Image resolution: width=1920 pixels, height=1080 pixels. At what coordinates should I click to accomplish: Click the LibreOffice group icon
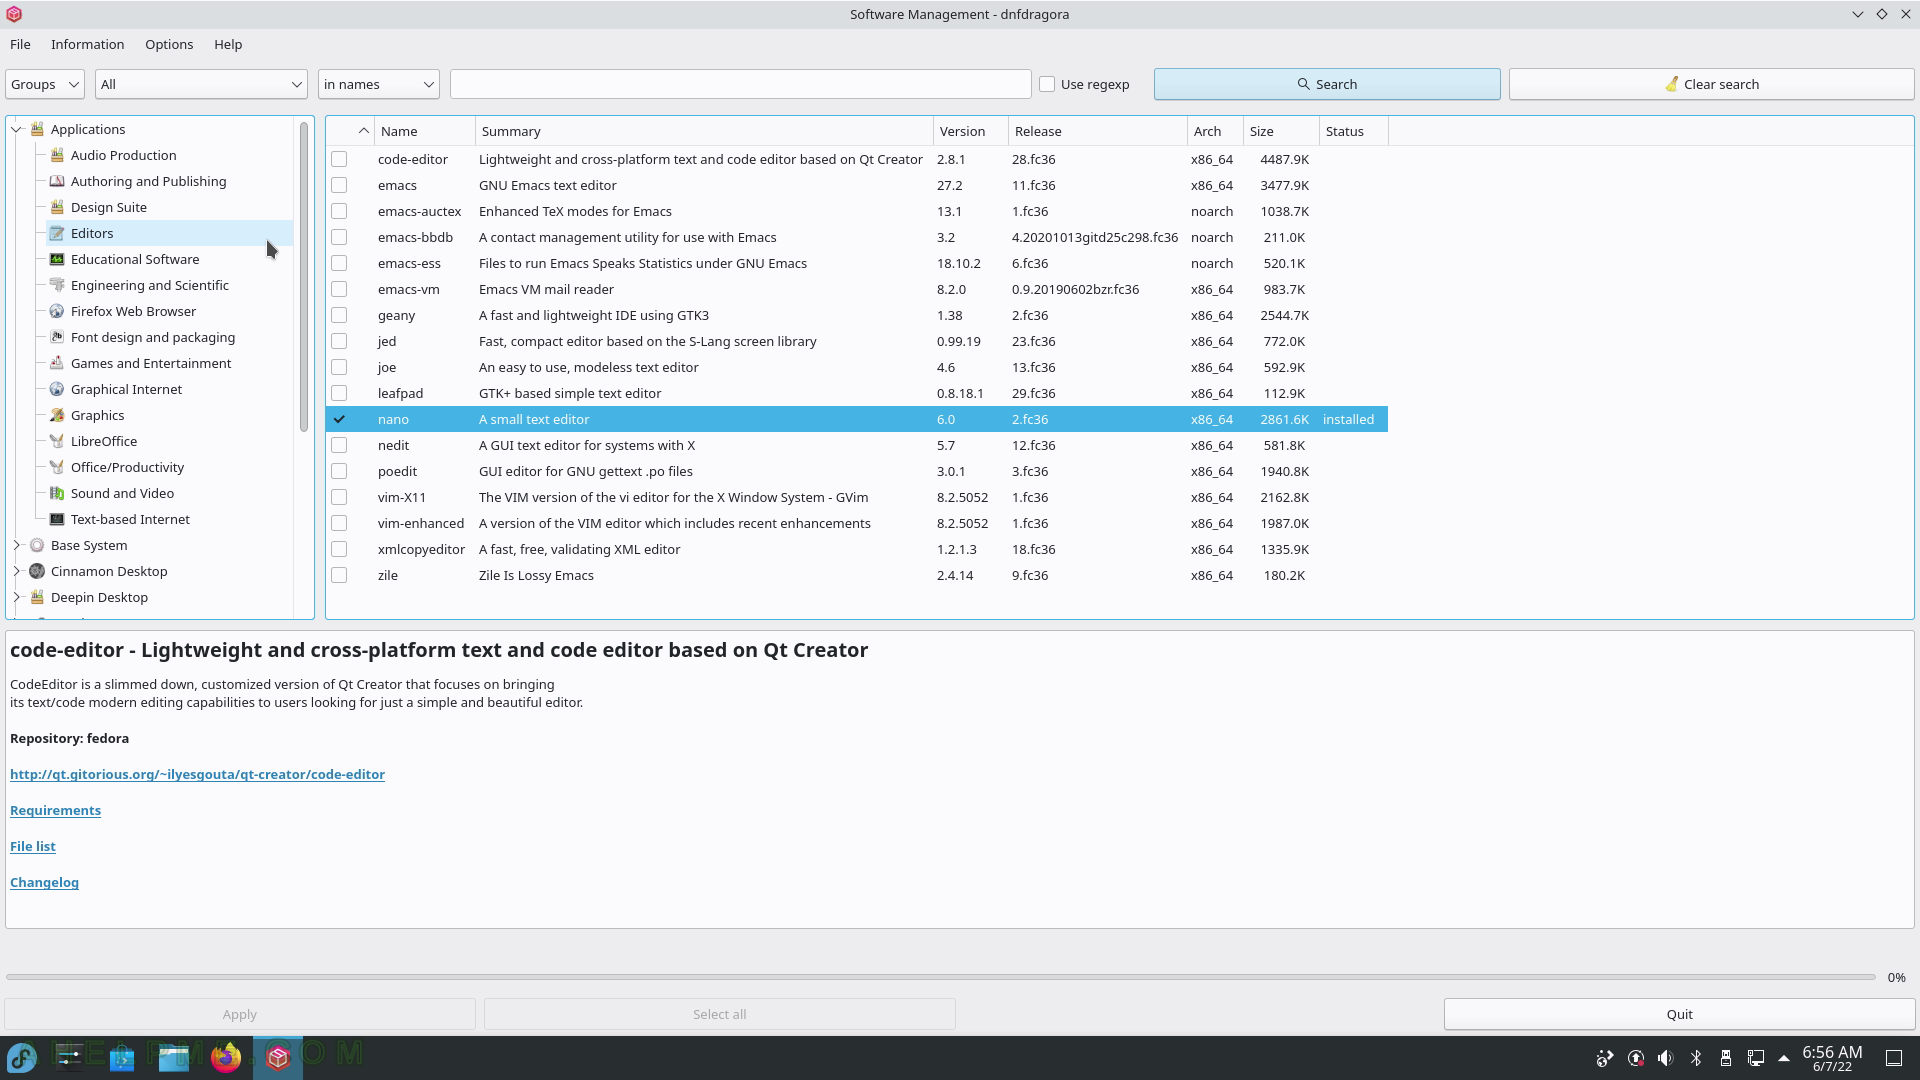click(x=57, y=441)
